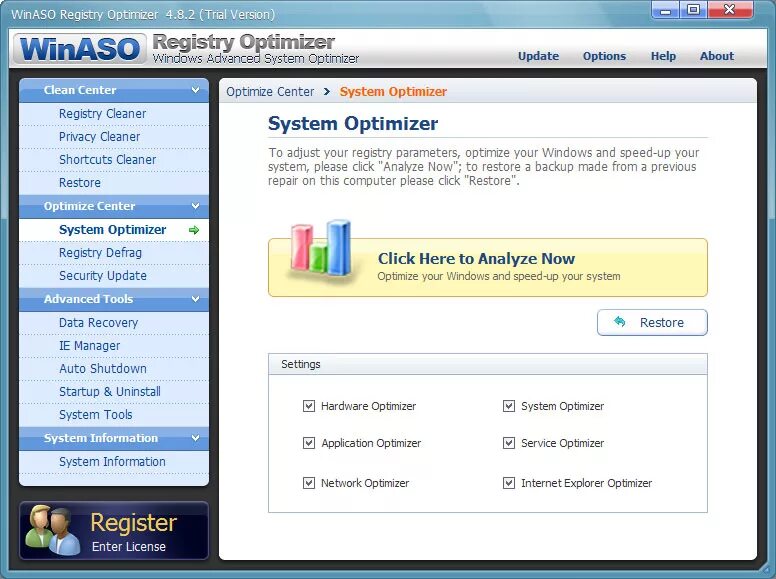Open System Tools
The width and height of the screenshot is (776, 579).
pyautogui.click(x=114, y=415)
